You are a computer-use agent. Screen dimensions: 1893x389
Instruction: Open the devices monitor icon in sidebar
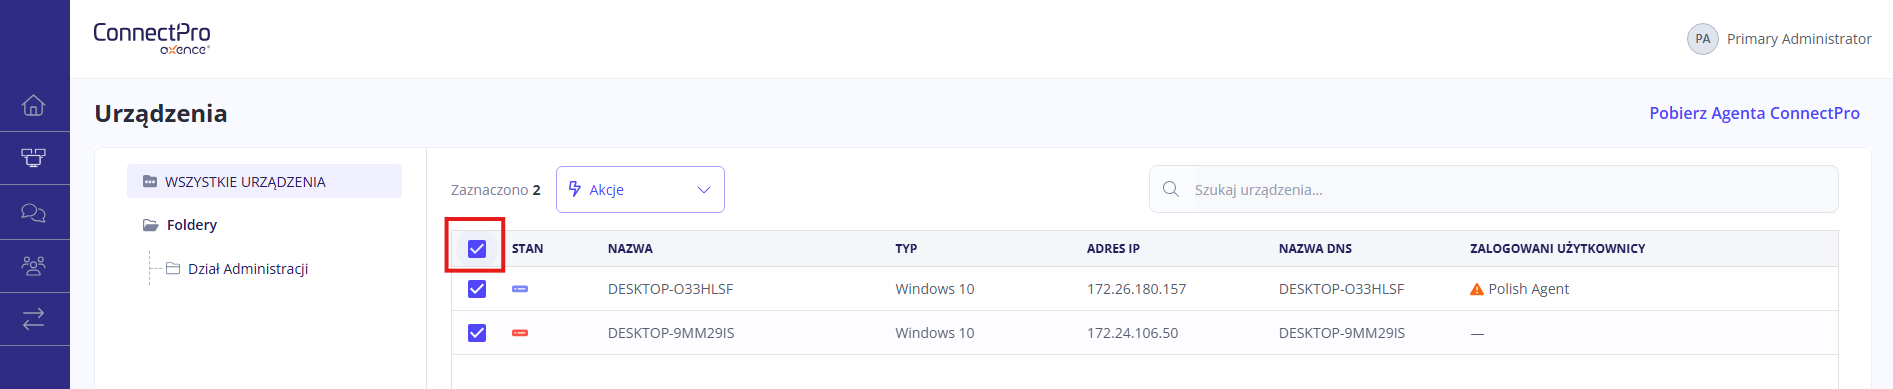click(34, 158)
